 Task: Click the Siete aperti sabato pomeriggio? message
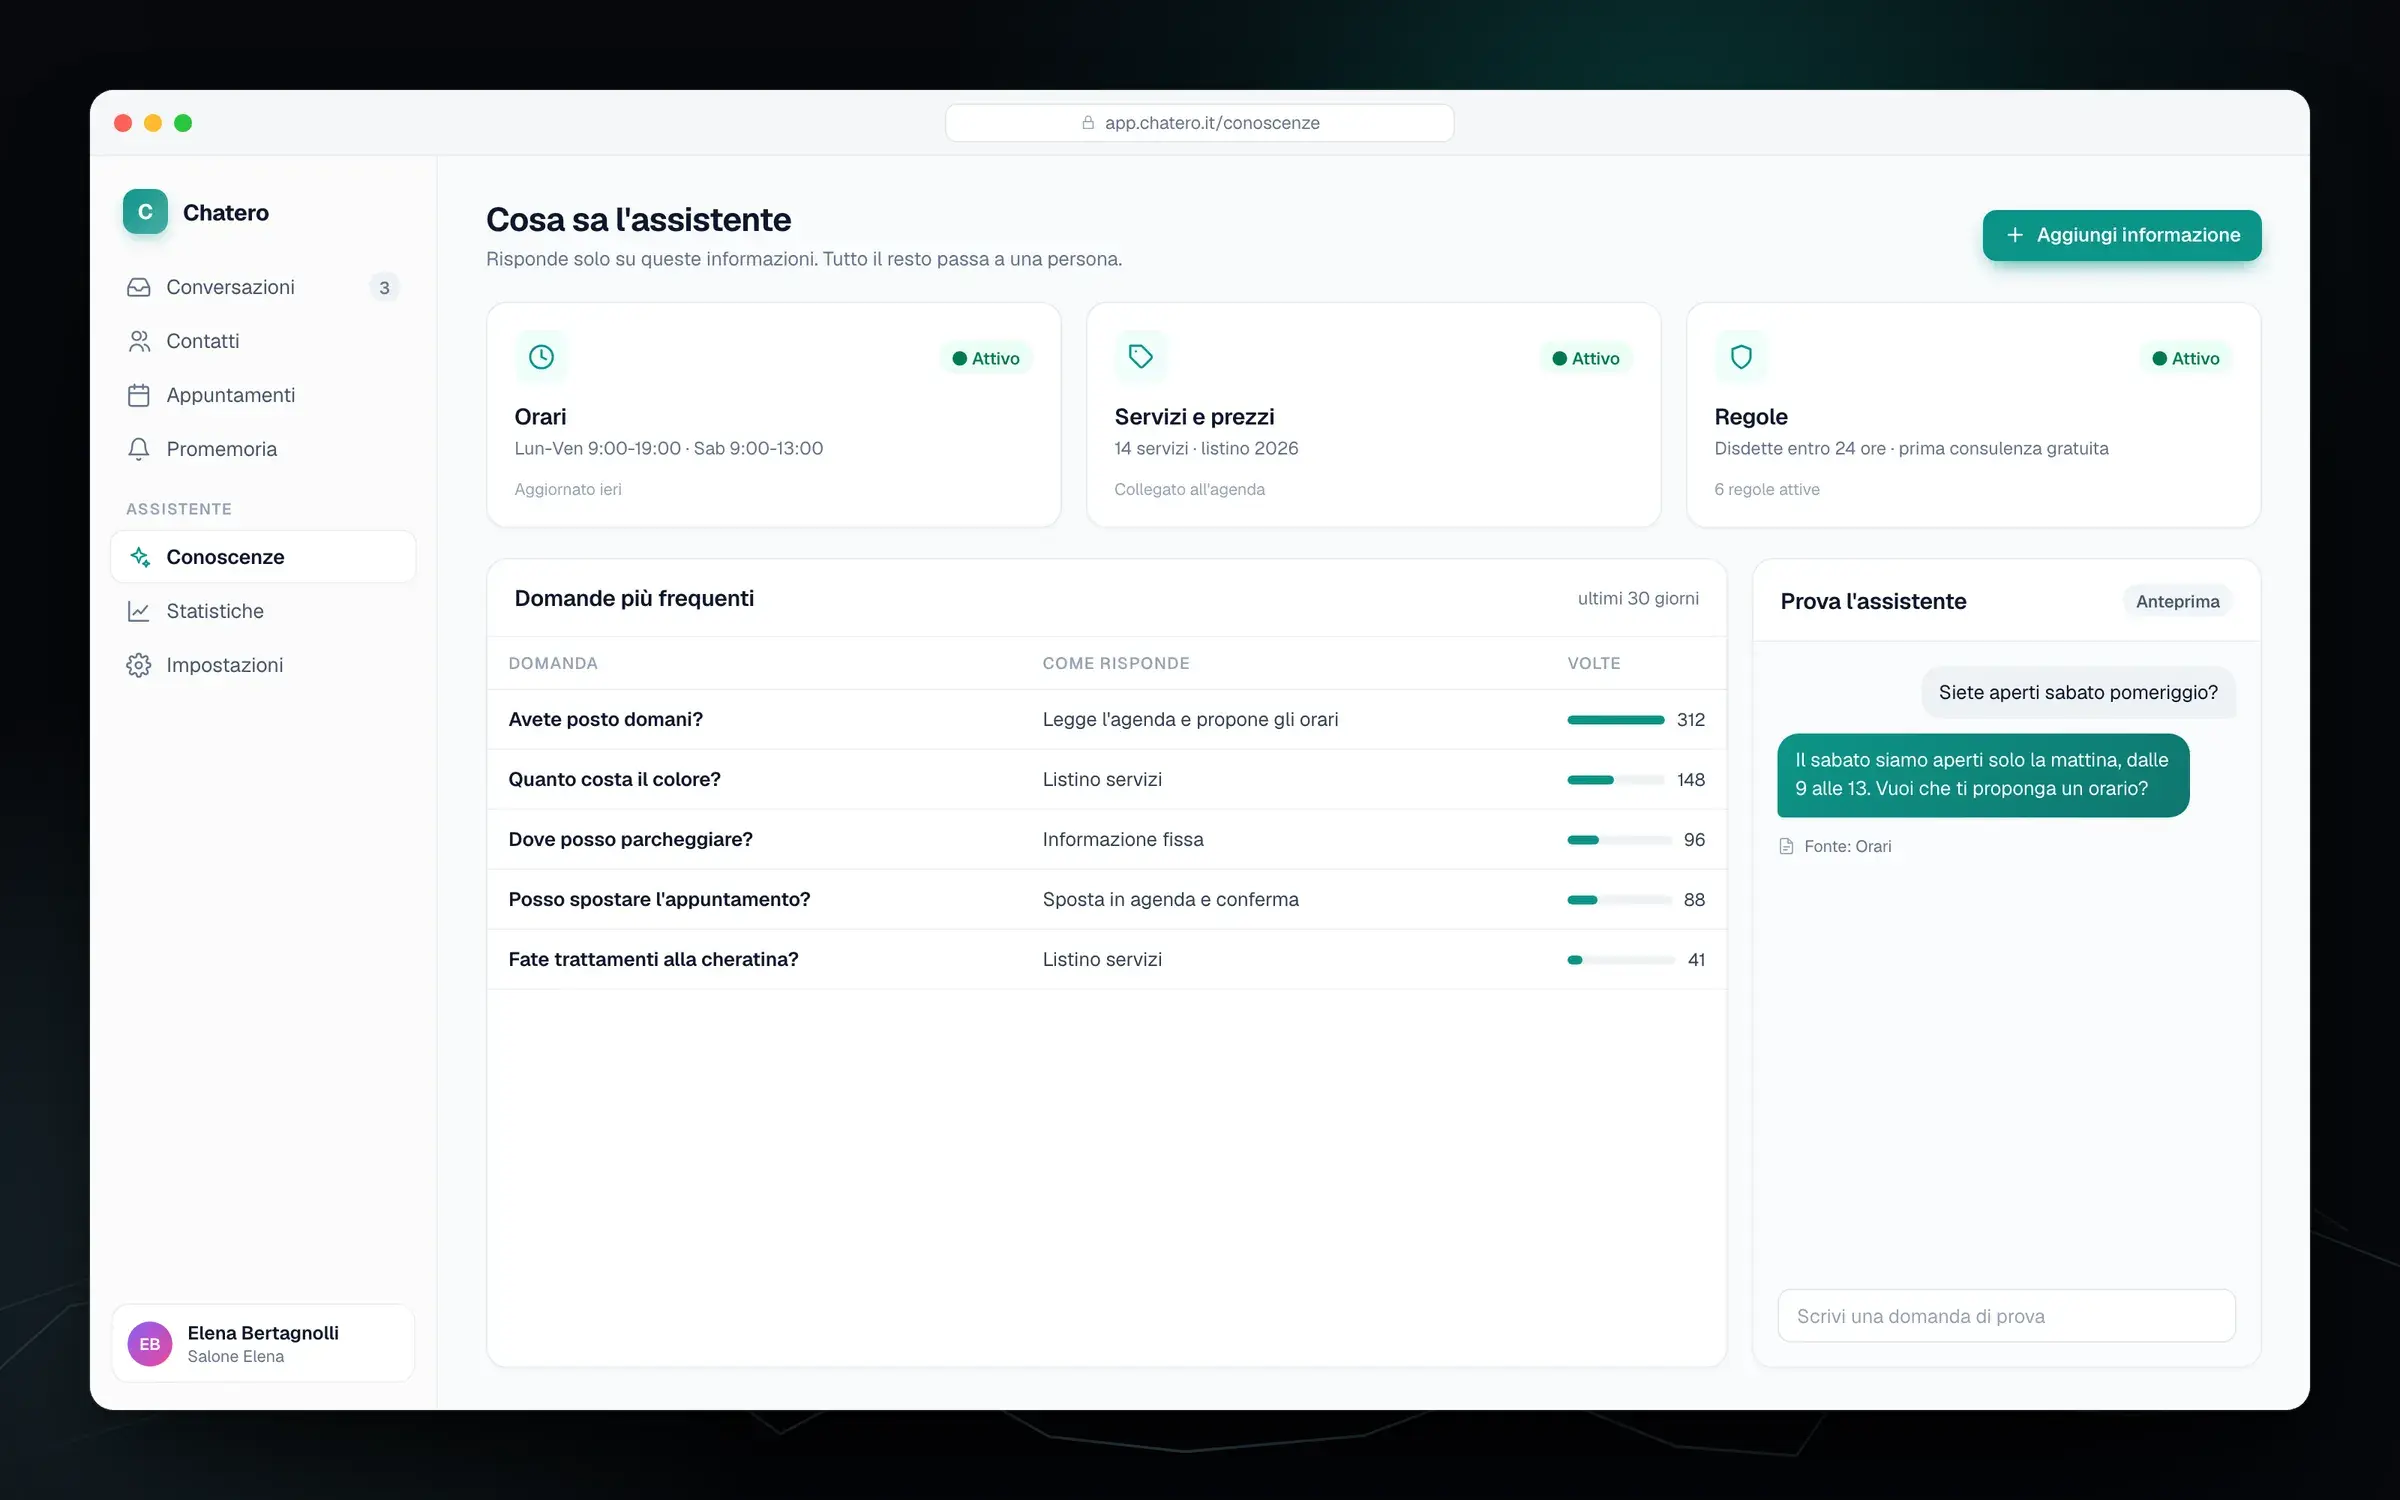(2078, 692)
